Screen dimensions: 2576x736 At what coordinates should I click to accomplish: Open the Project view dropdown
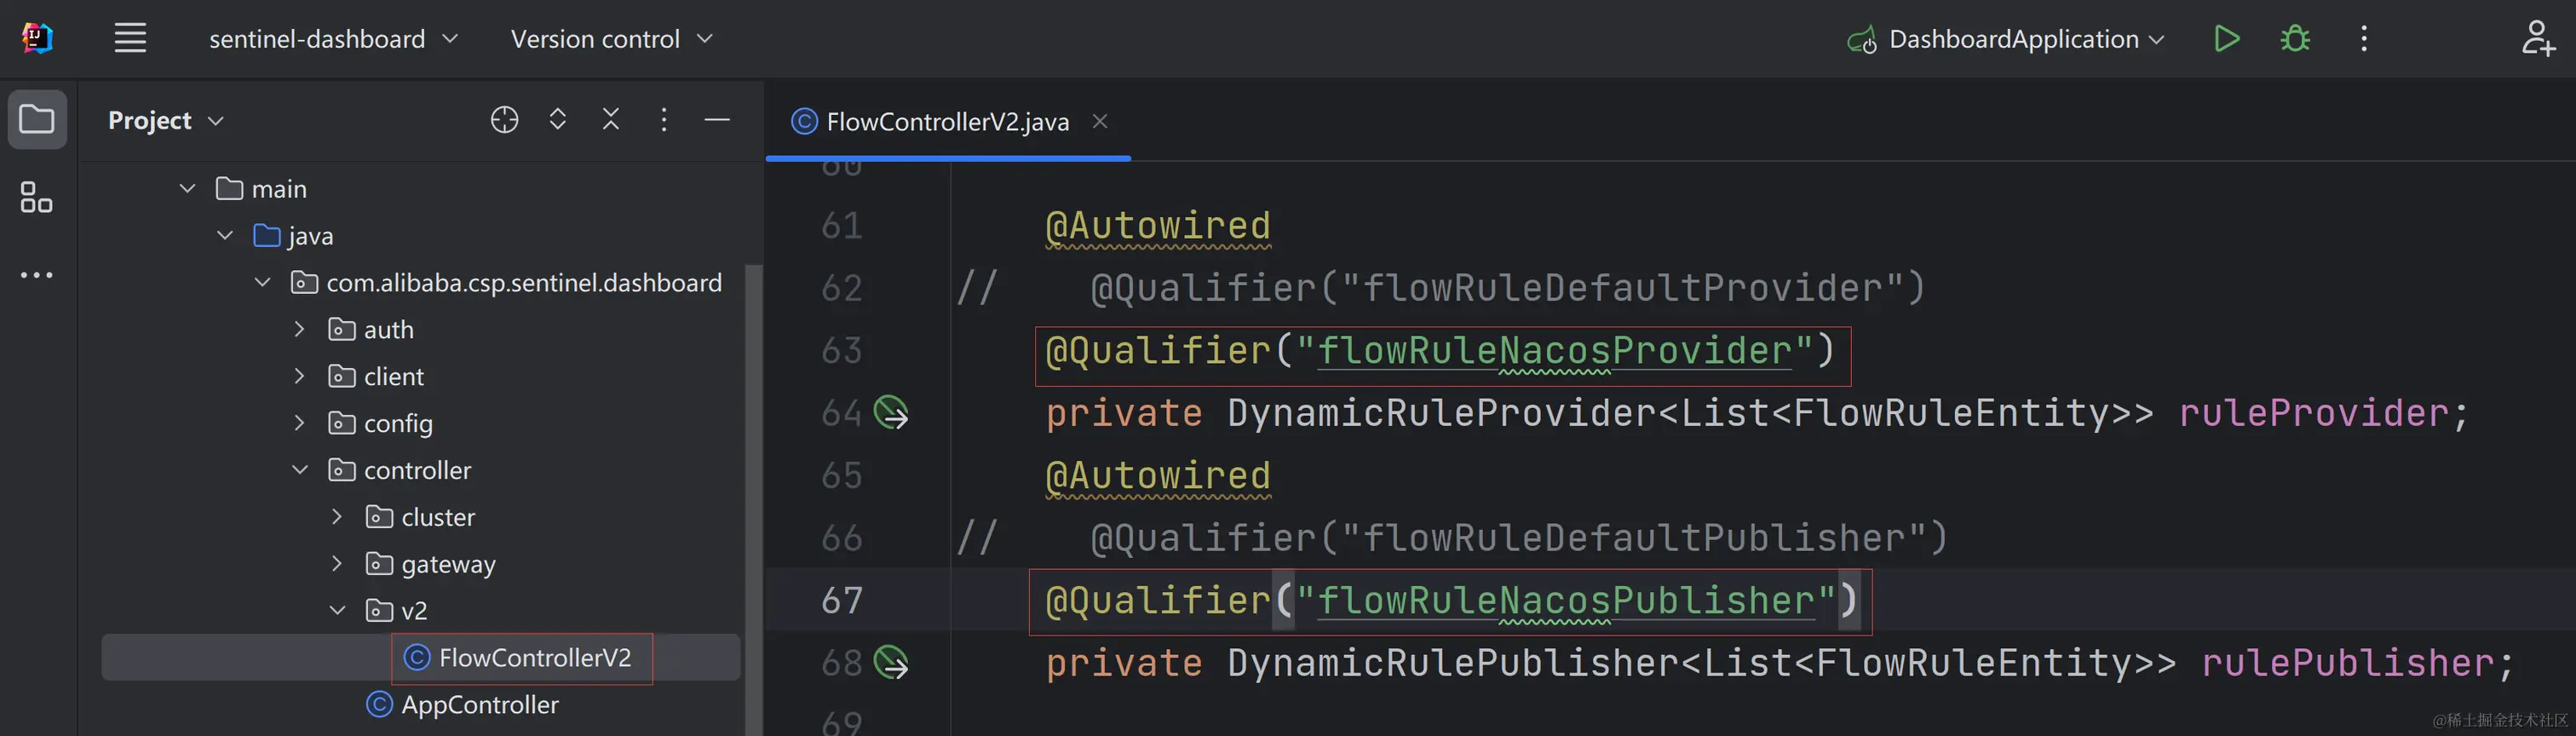[x=166, y=121]
